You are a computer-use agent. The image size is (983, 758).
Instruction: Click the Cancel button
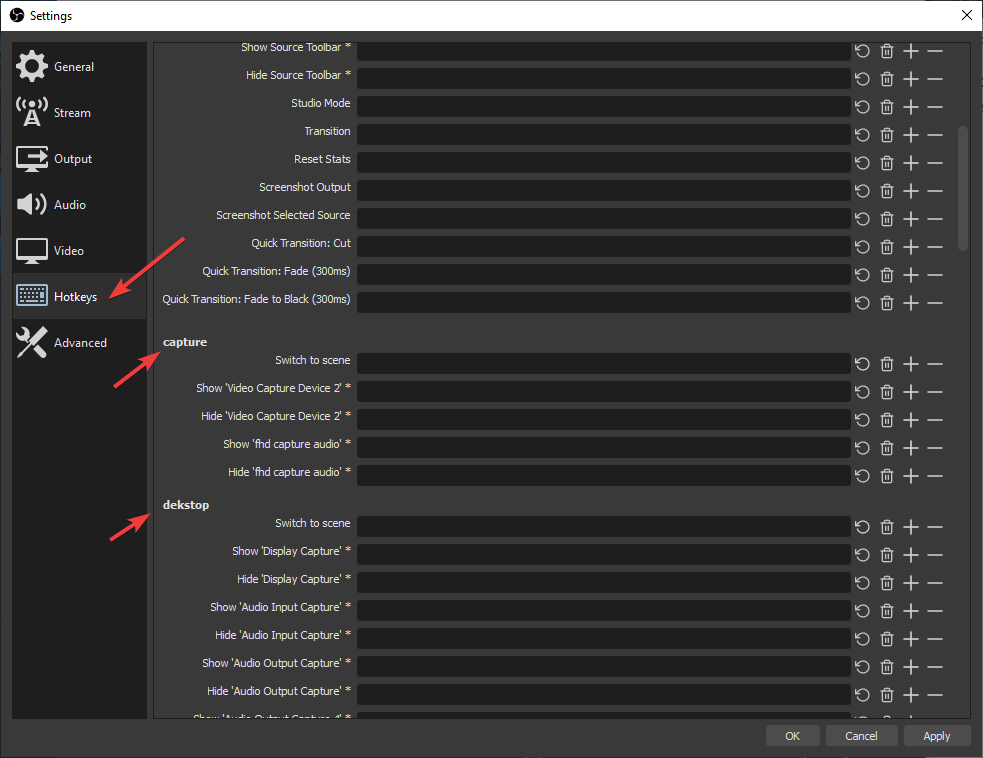(x=861, y=736)
